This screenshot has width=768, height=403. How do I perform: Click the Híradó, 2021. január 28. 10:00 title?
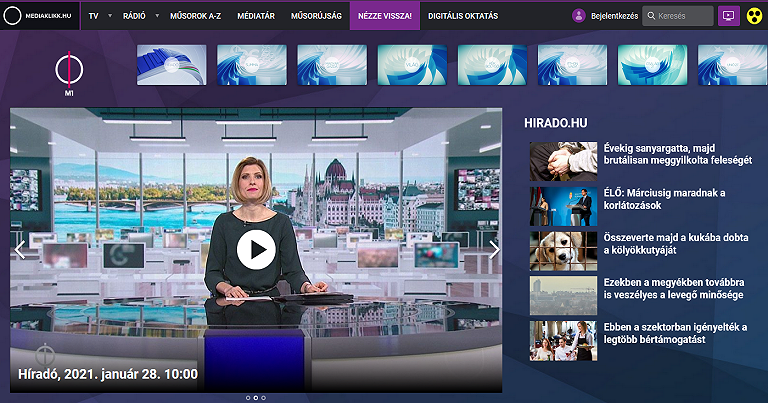click(x=108, y=374)
